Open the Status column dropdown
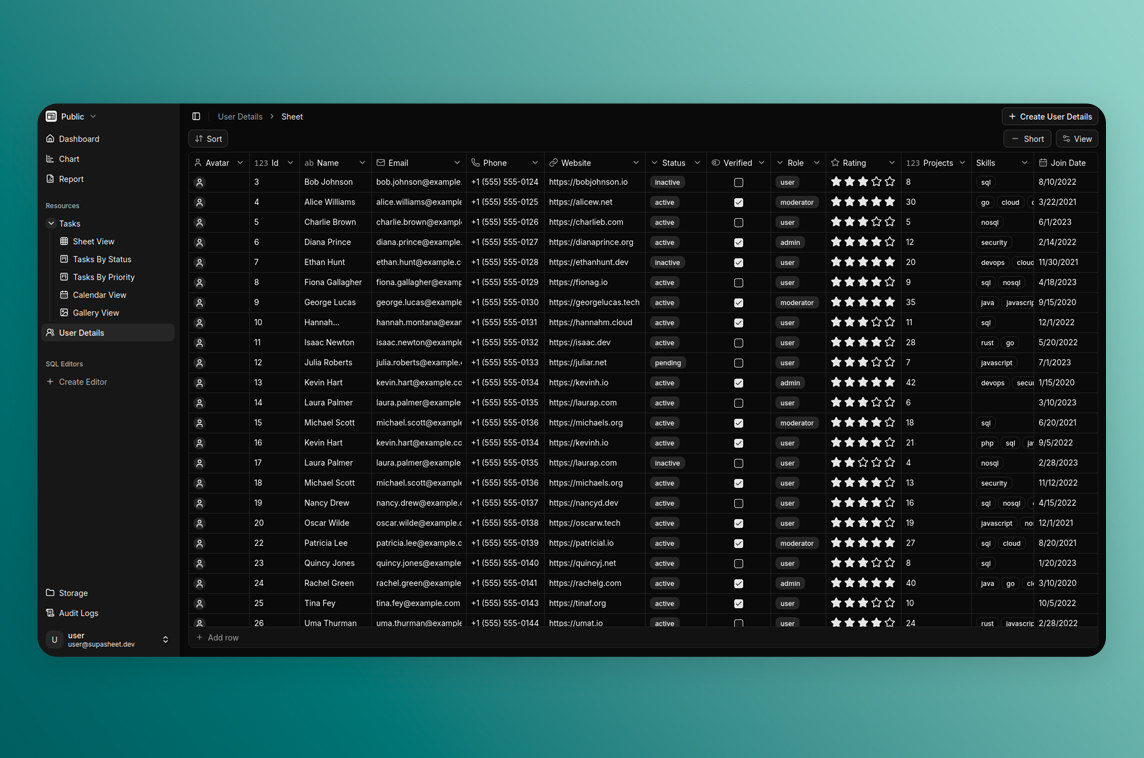This screenshot has height=758, width=1144. tap(697, 163)
